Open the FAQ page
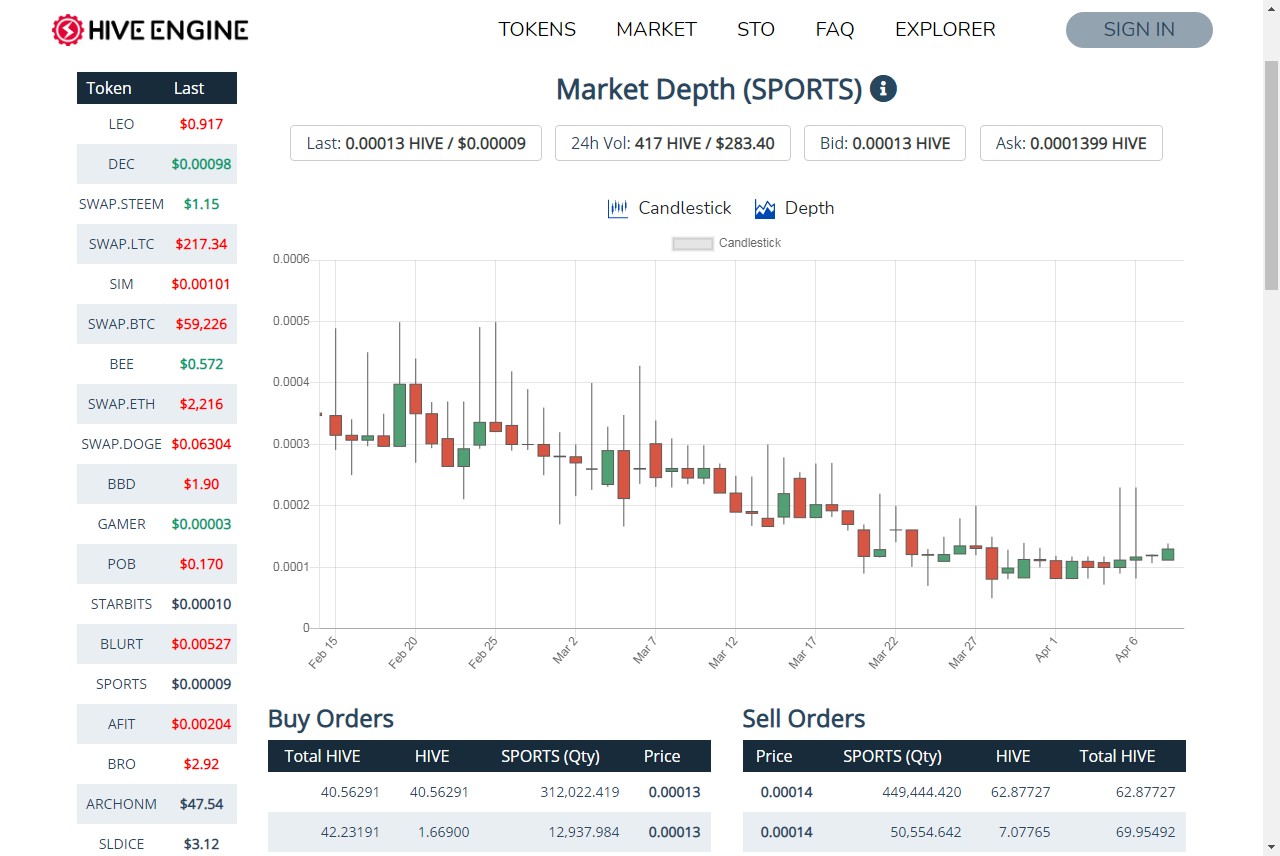1280x856 pixels. tap(835, 30)
